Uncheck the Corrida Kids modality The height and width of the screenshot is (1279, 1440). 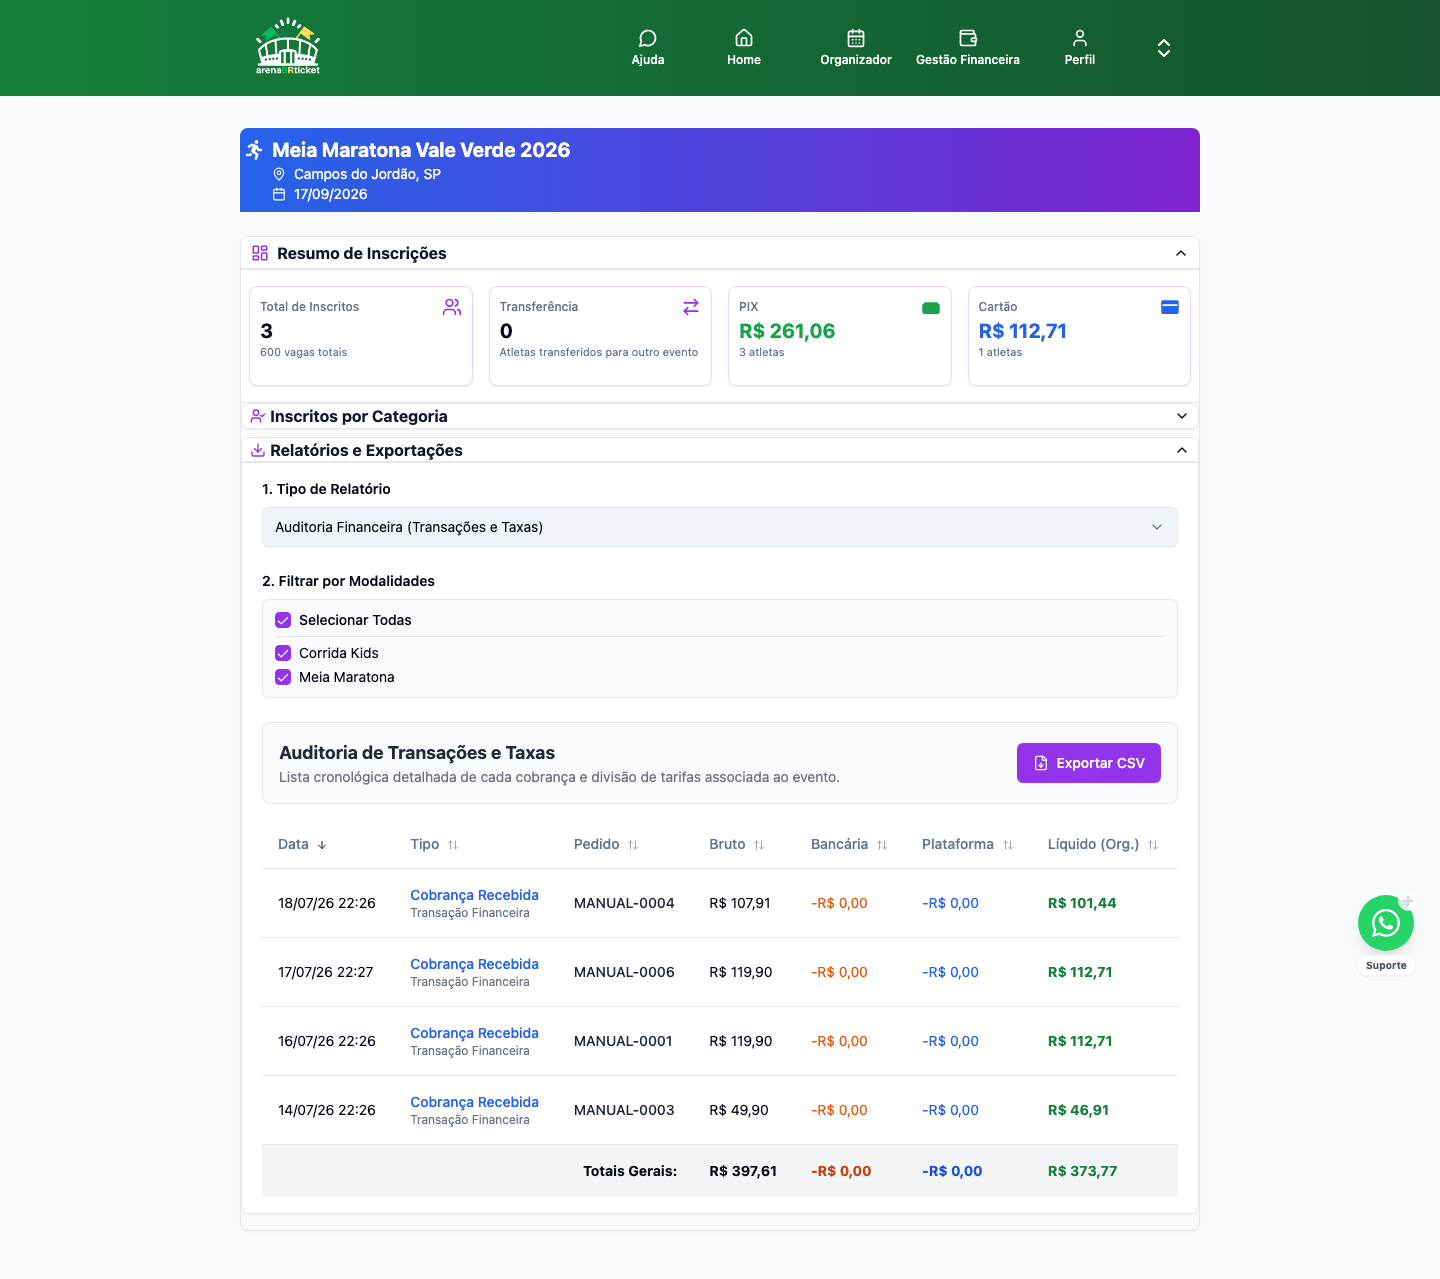283,653
